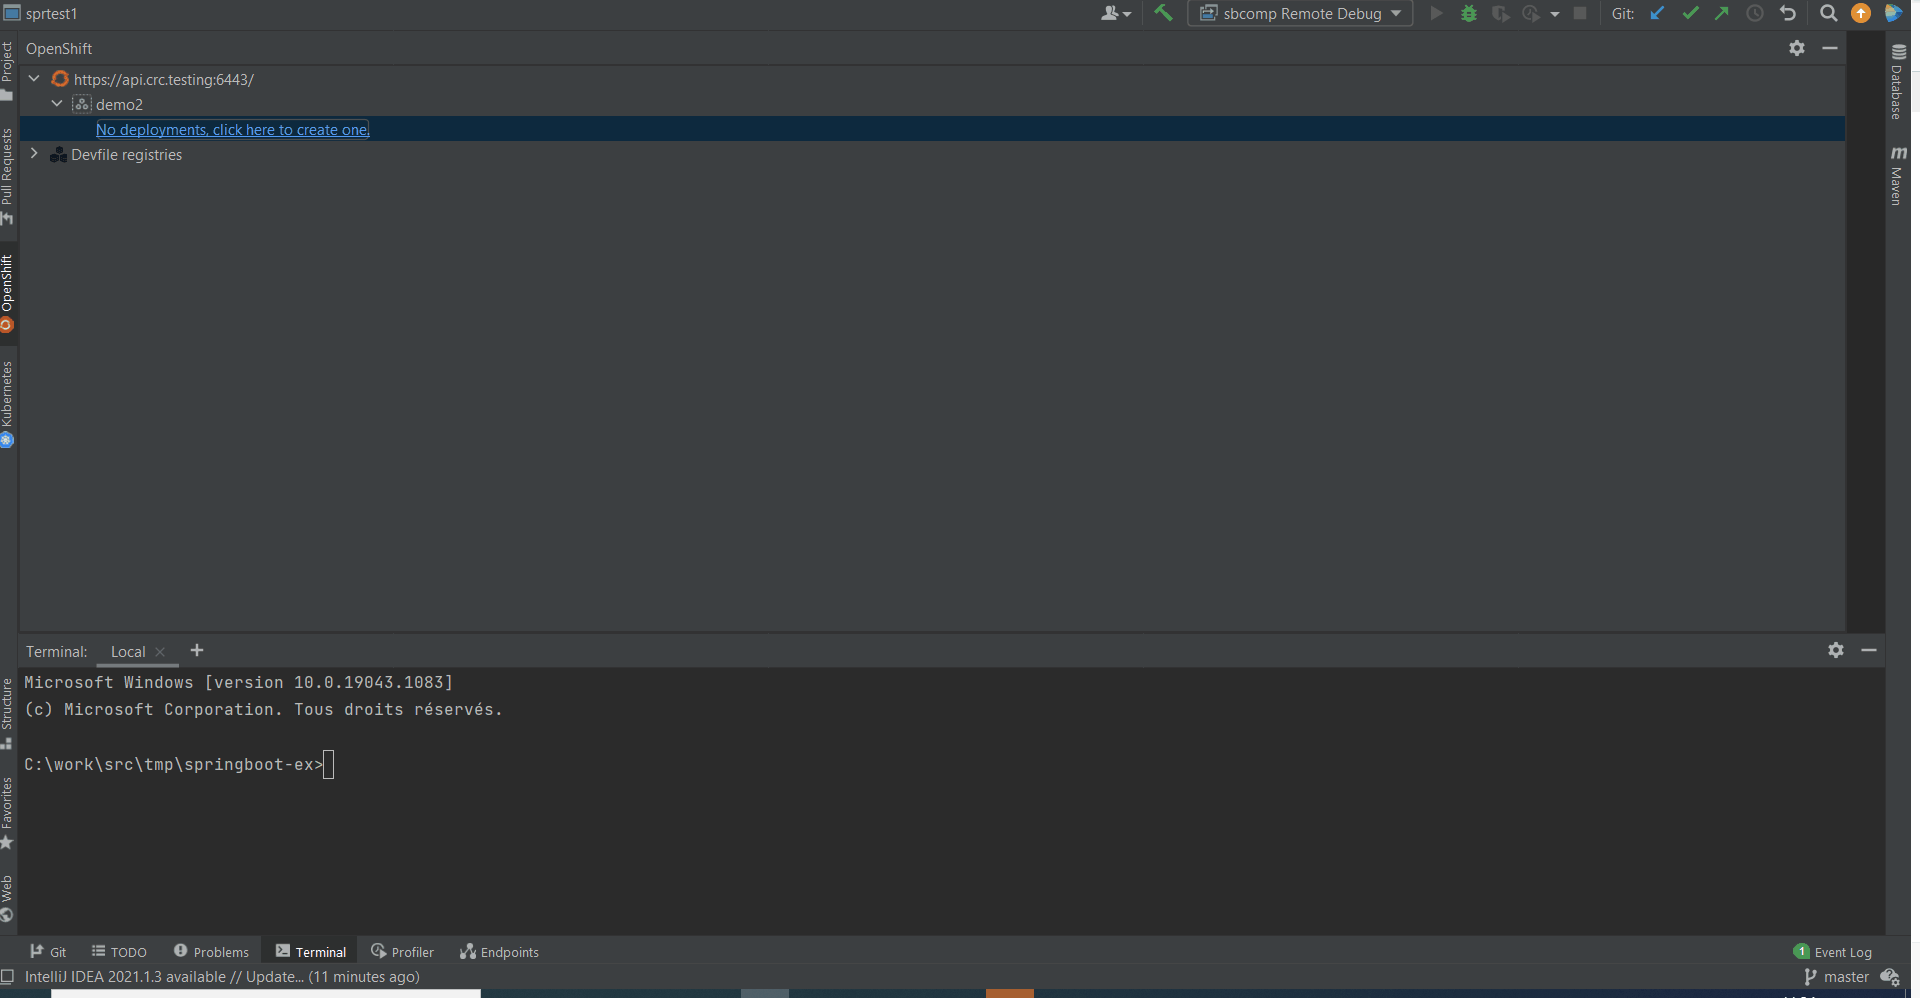Image resolution: width=1920 pixels, height=998 pixels.
Task: Open the JetBrains Space icon
Action: click(x=1893, y=13)
